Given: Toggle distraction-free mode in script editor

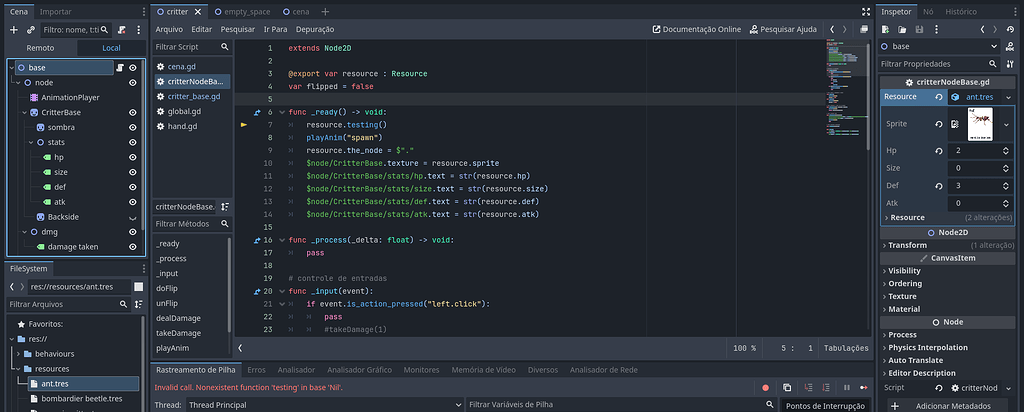Looking at the screenshot, I should coord(864,11).
